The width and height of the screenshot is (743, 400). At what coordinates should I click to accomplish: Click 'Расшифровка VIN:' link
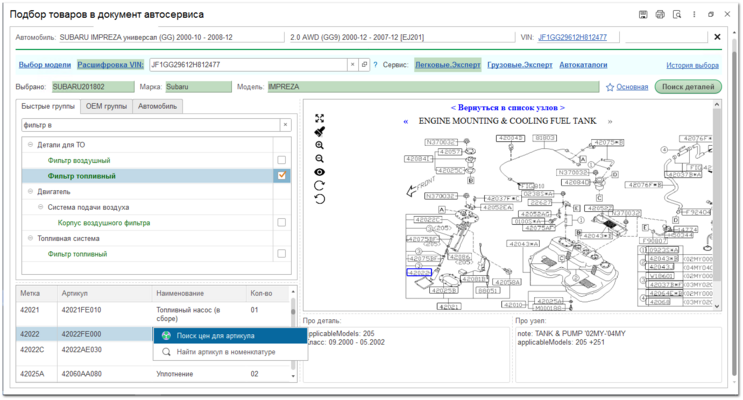click(110, 65)
